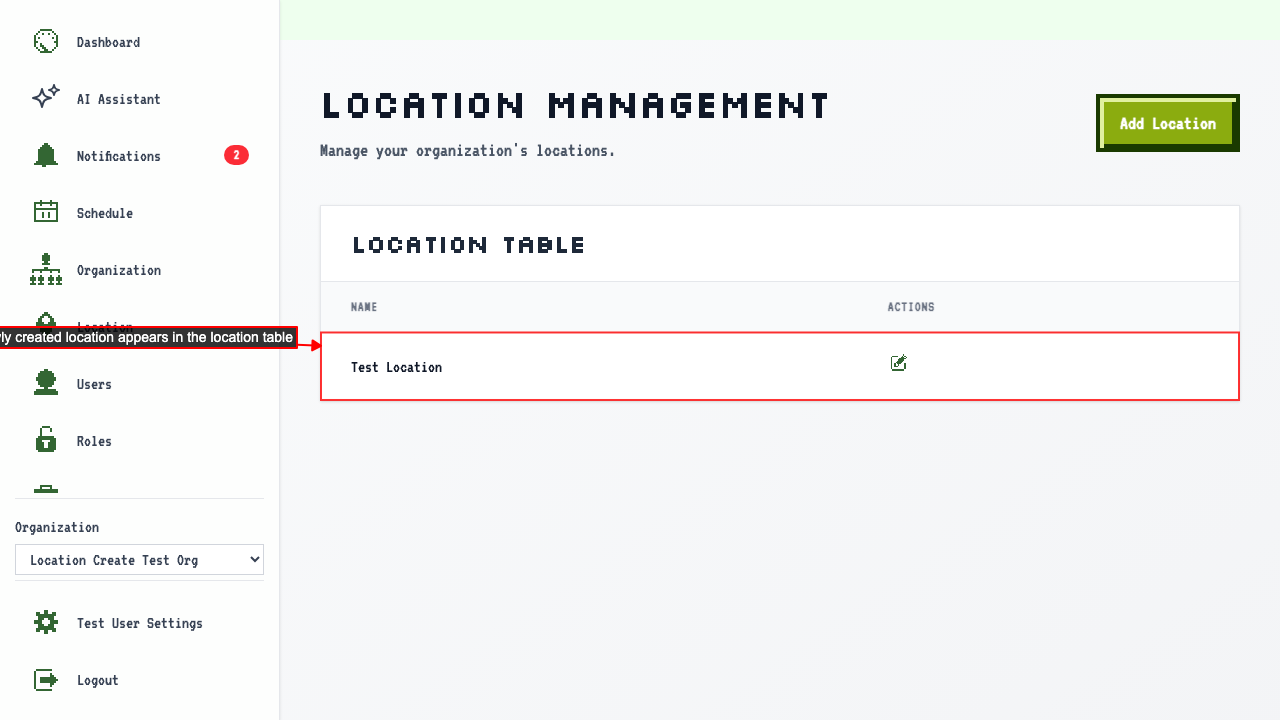Click the Test Location row name
The image size is (1280, 720).
pyautogui.click(x=396, y=367)
